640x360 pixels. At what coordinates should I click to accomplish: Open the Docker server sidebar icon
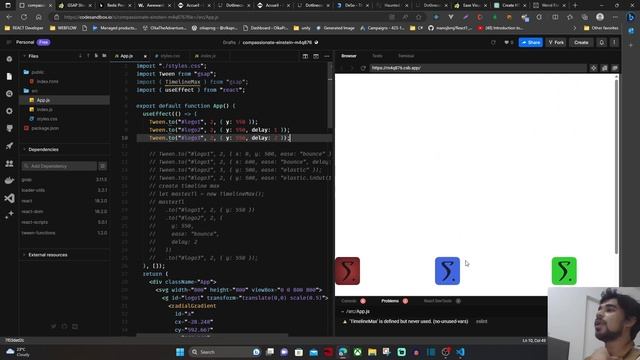pyautogui.click(x=9, y=180)
